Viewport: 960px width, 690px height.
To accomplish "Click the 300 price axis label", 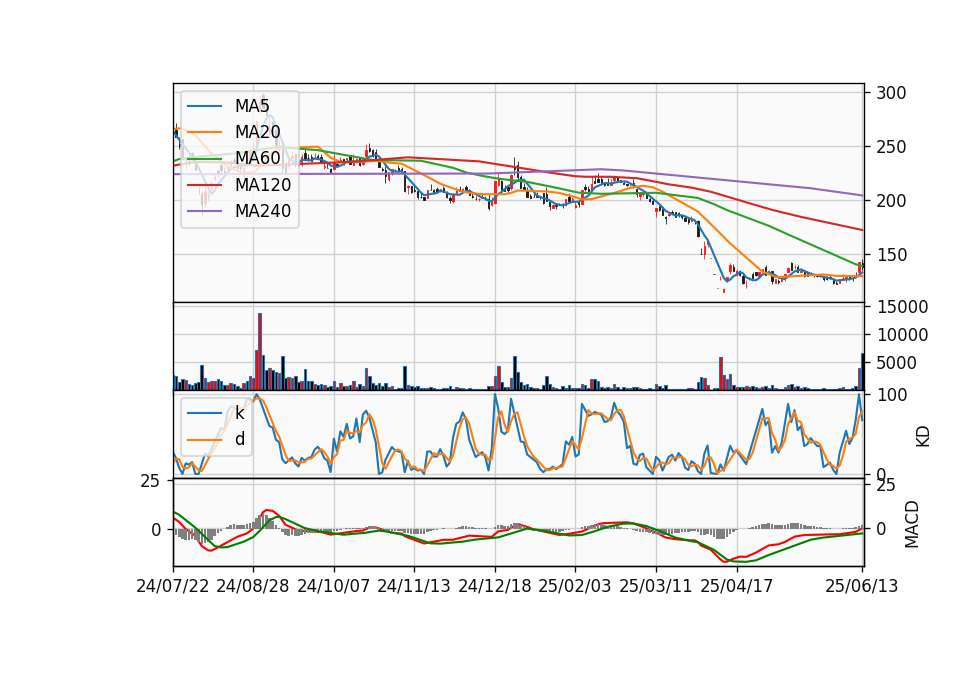I will tap(891, 93).
